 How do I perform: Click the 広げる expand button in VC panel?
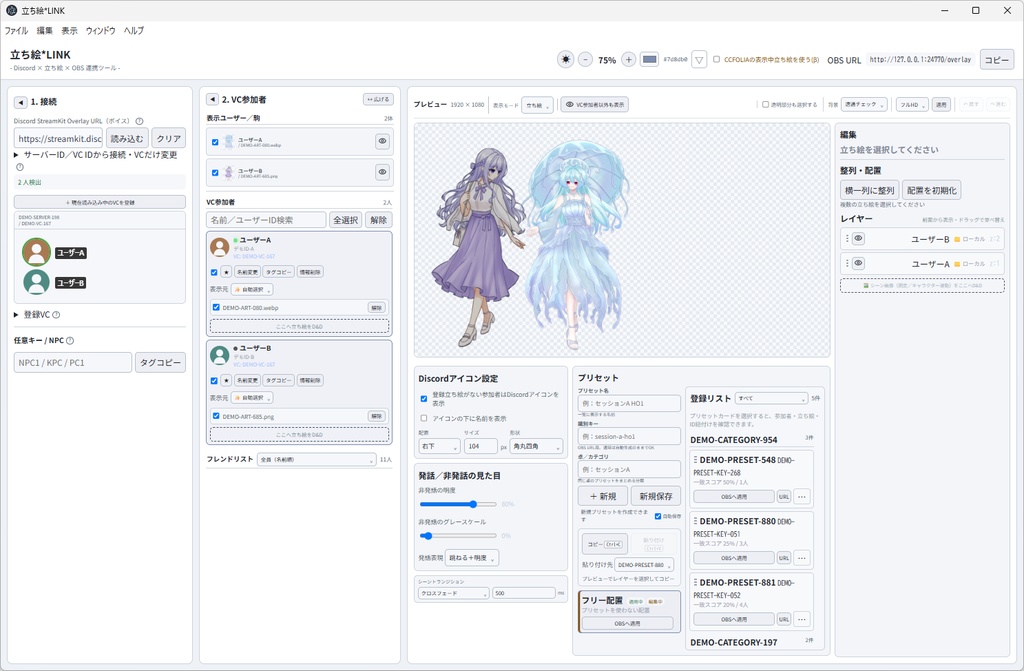click(x=378, y=99)
